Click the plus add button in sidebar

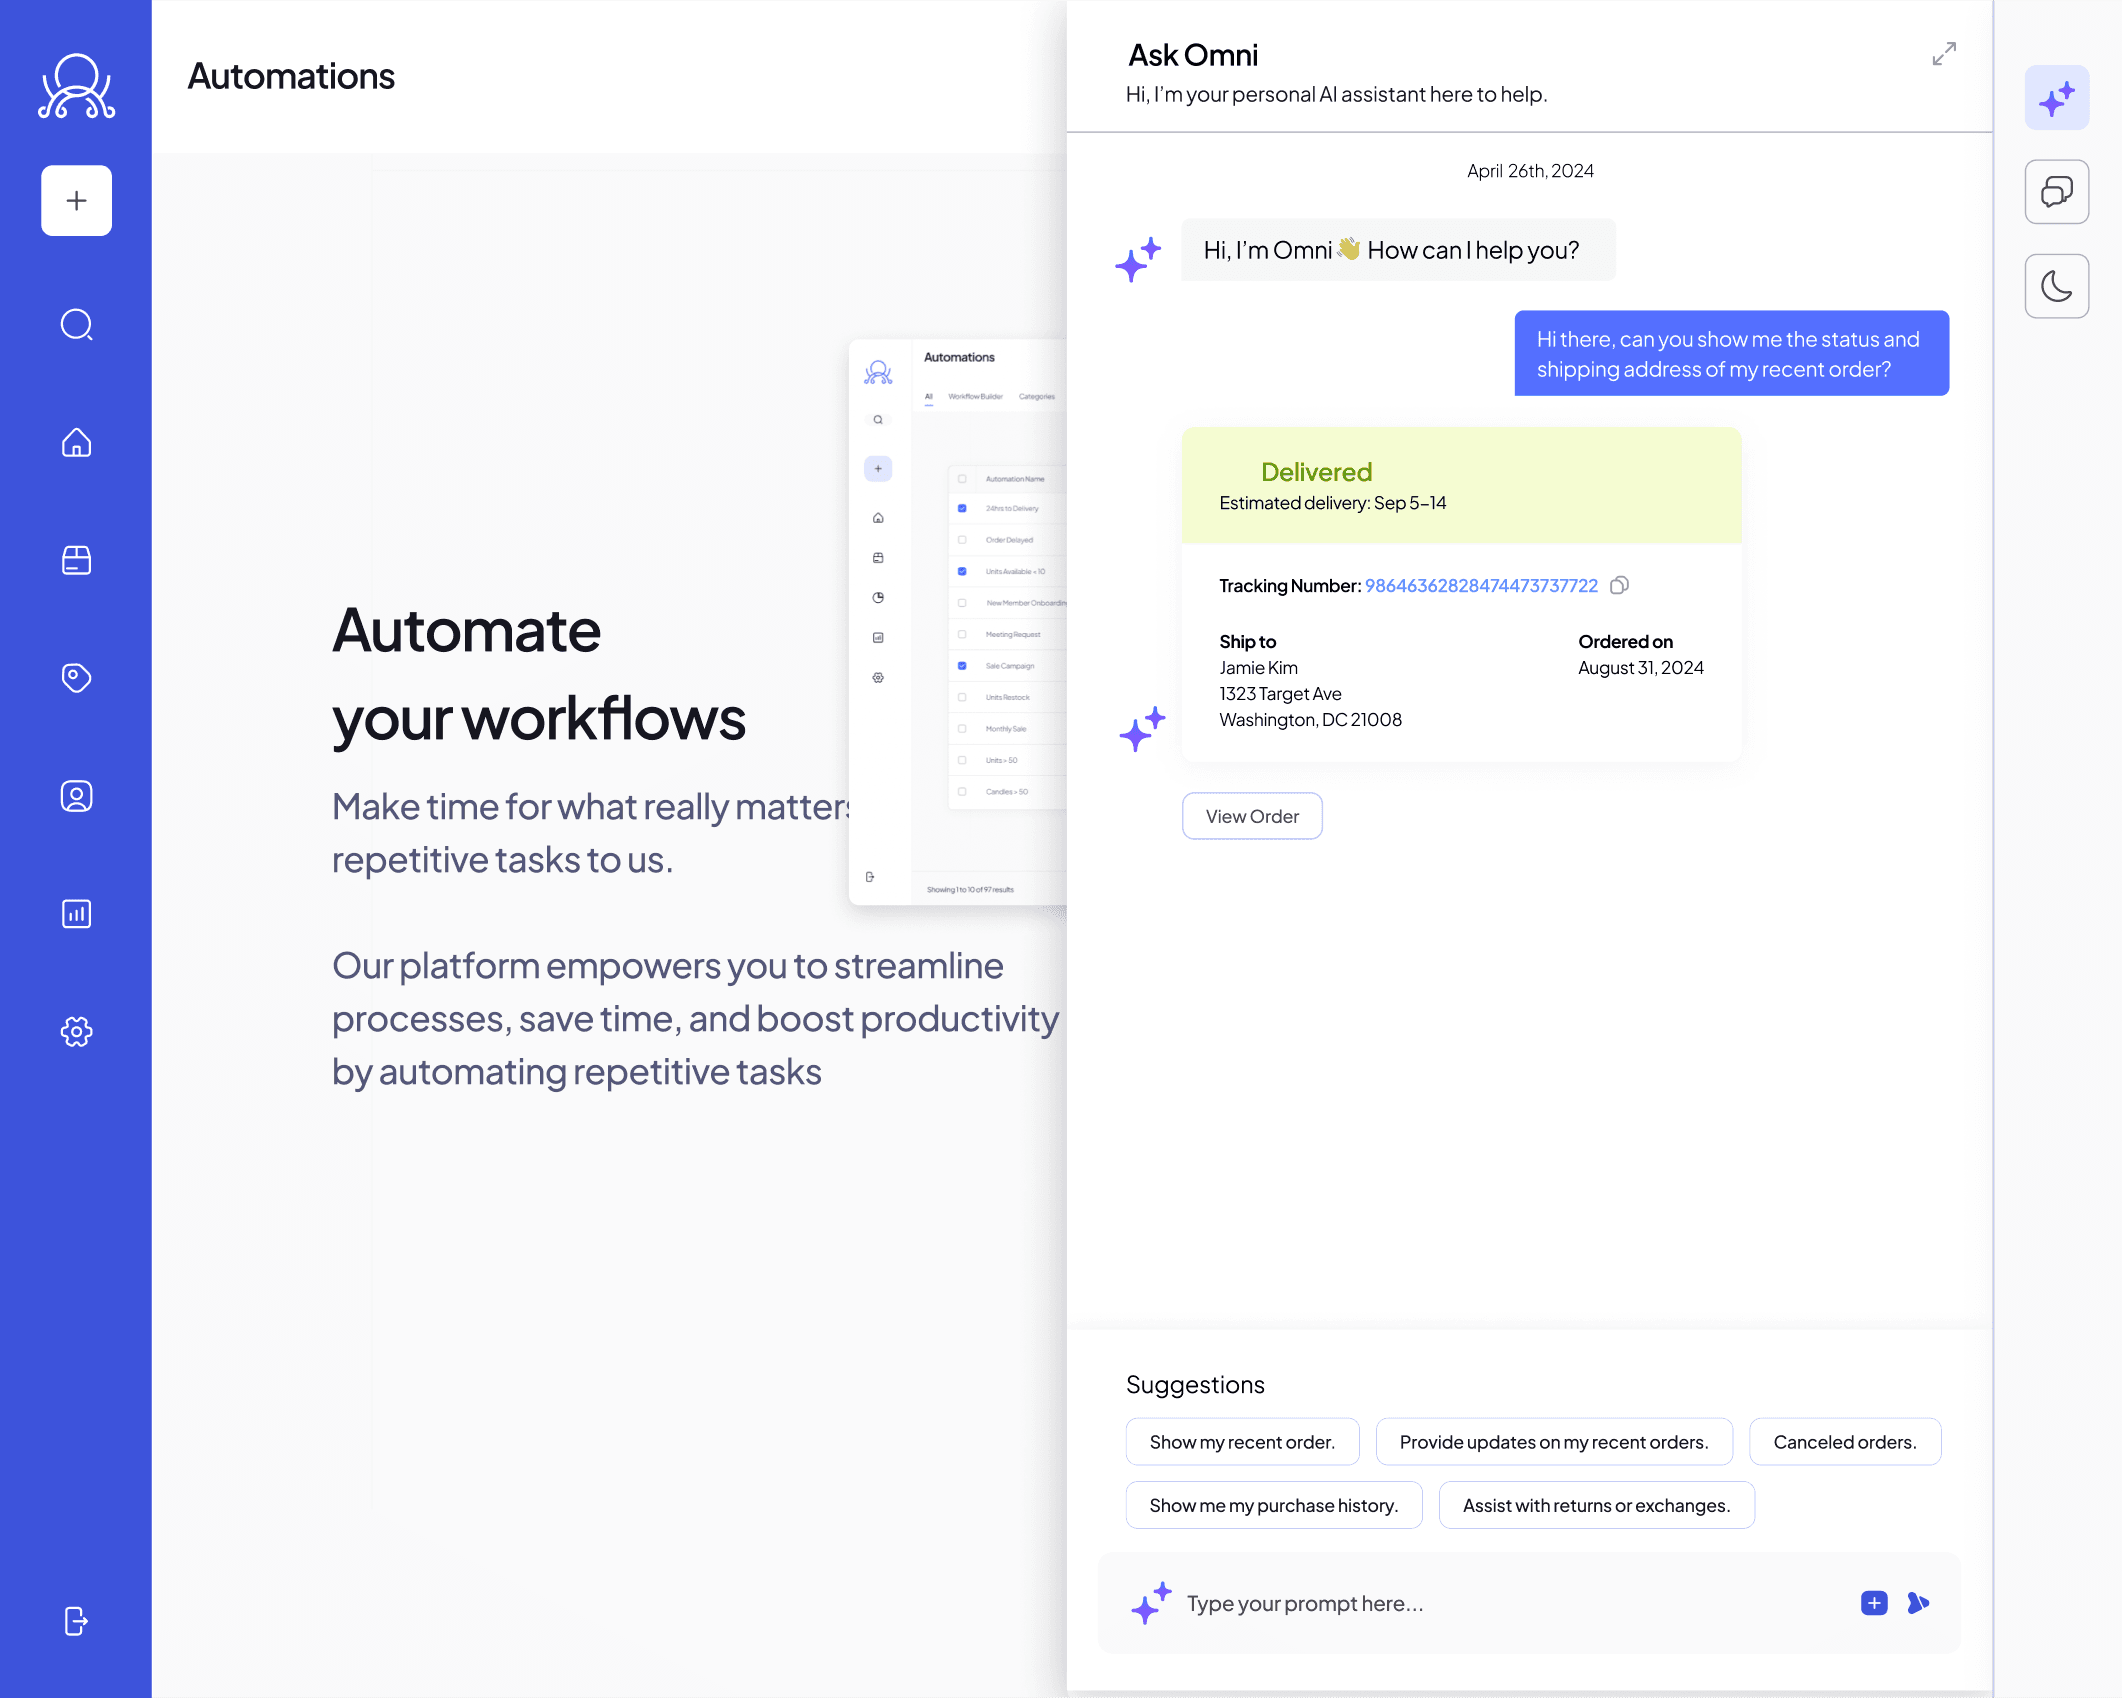76,201
